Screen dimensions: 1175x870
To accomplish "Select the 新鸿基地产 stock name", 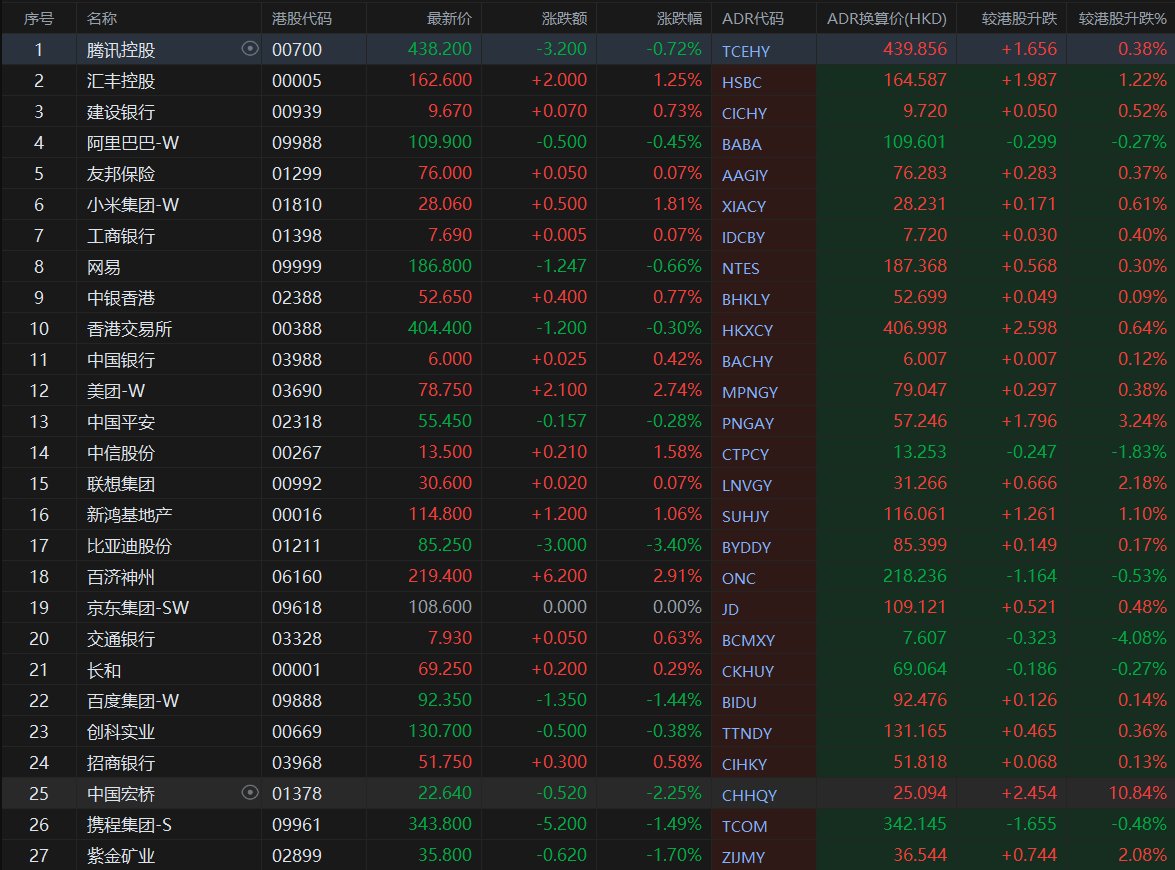I will click(130, 515).
